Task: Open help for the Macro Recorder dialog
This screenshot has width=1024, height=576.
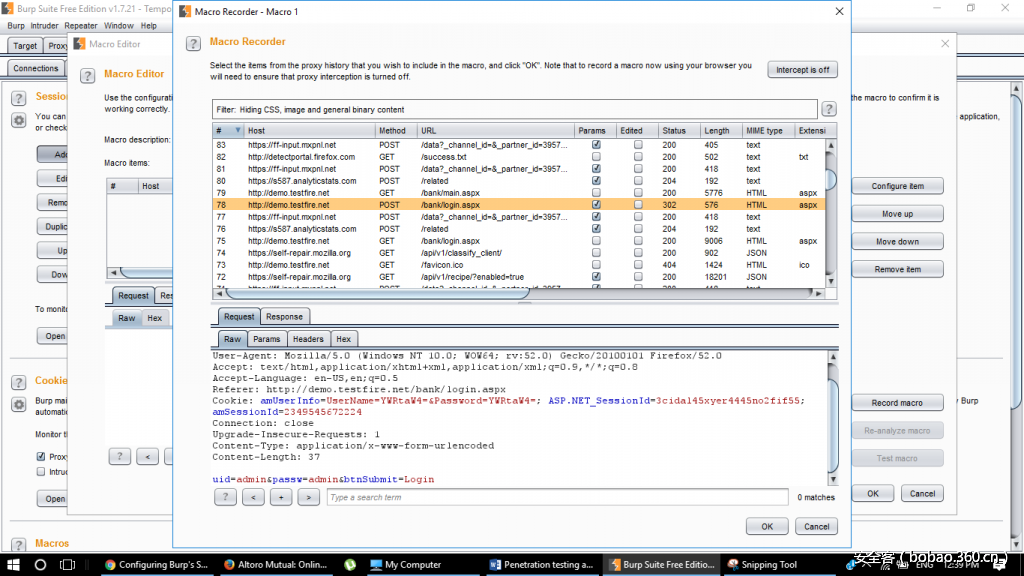Action: pyautogui.click(x=192, y=42)
